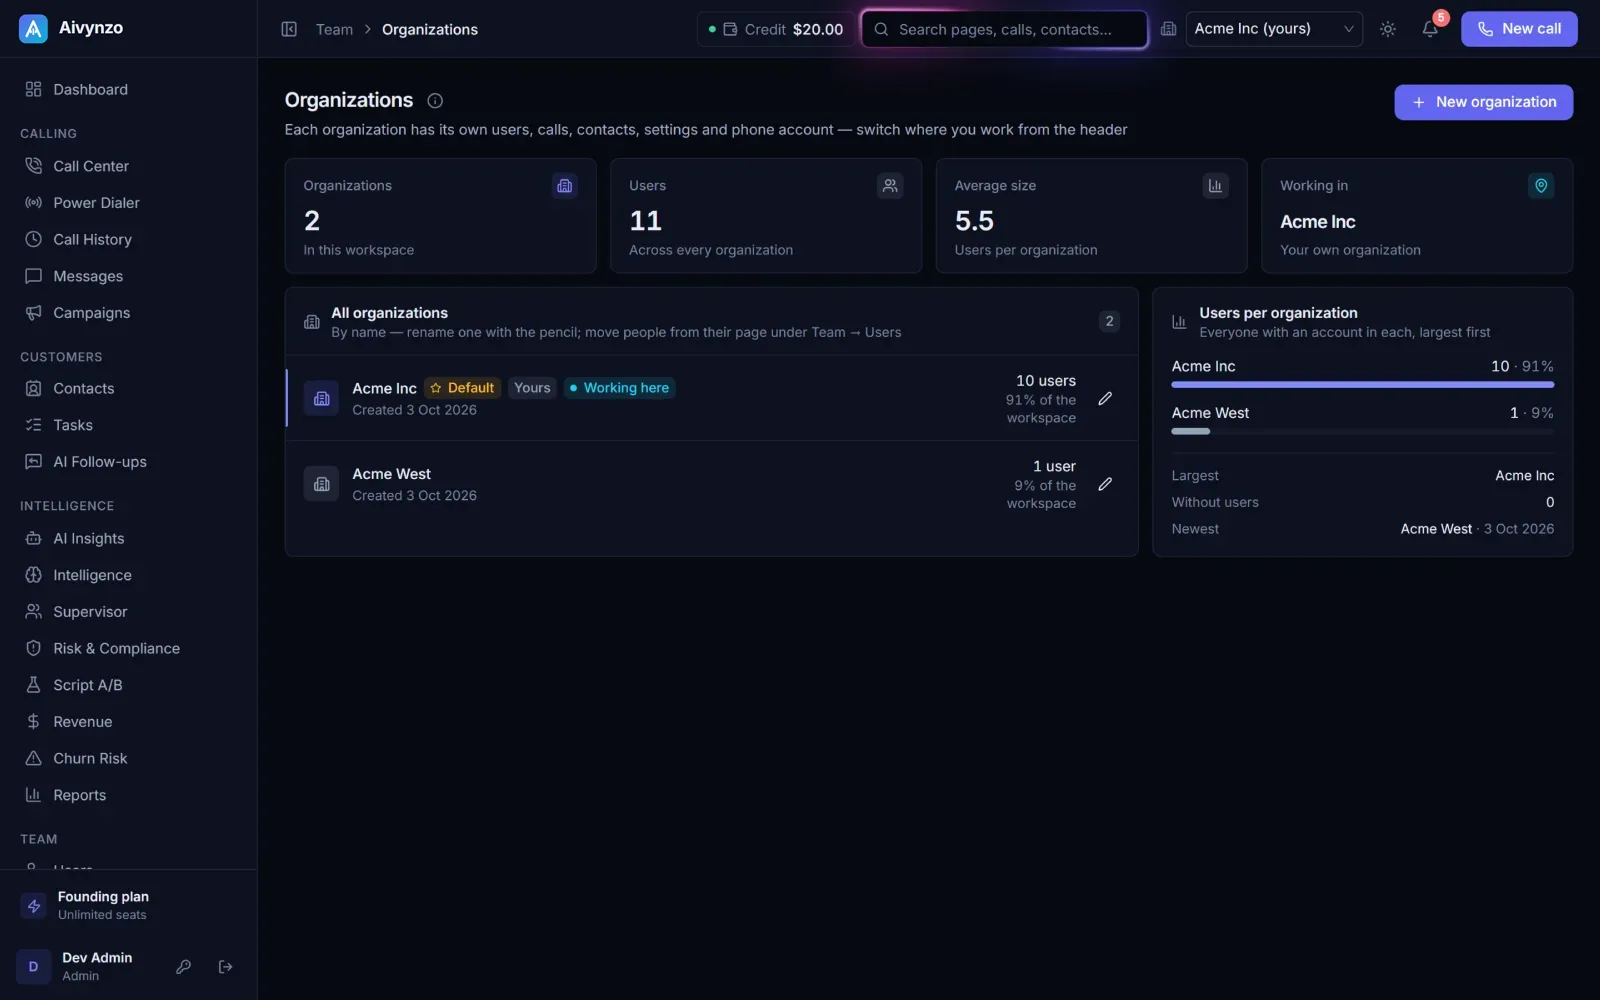
Task: Click the Credit $20.00 indicator
Action: 776,29
